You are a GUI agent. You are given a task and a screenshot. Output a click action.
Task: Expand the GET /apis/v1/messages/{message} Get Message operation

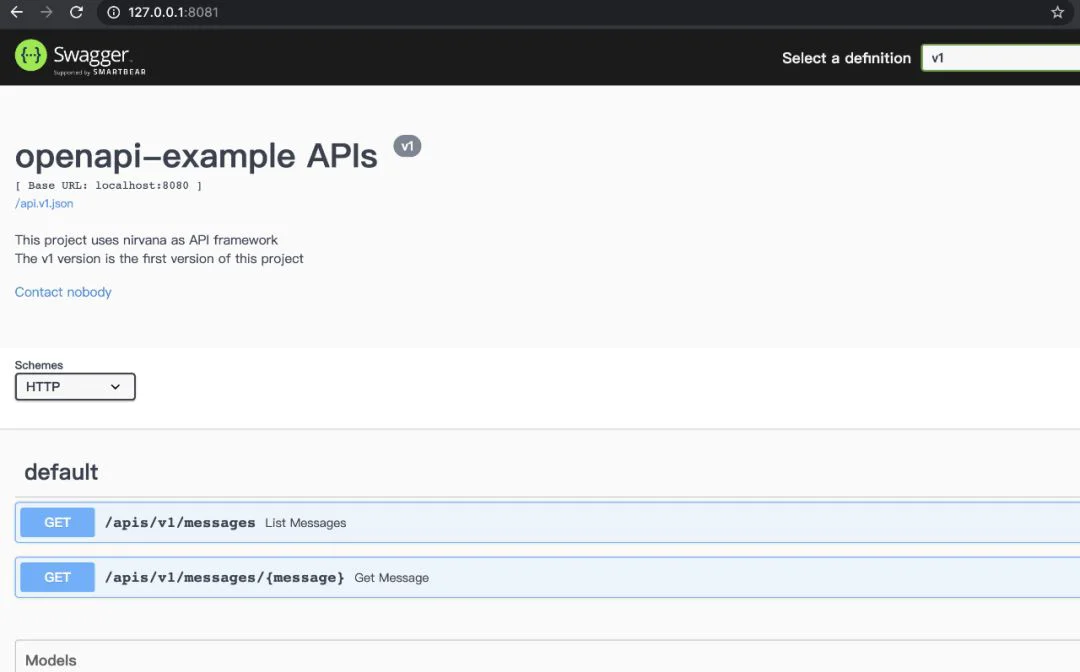(x=548, y=577)
